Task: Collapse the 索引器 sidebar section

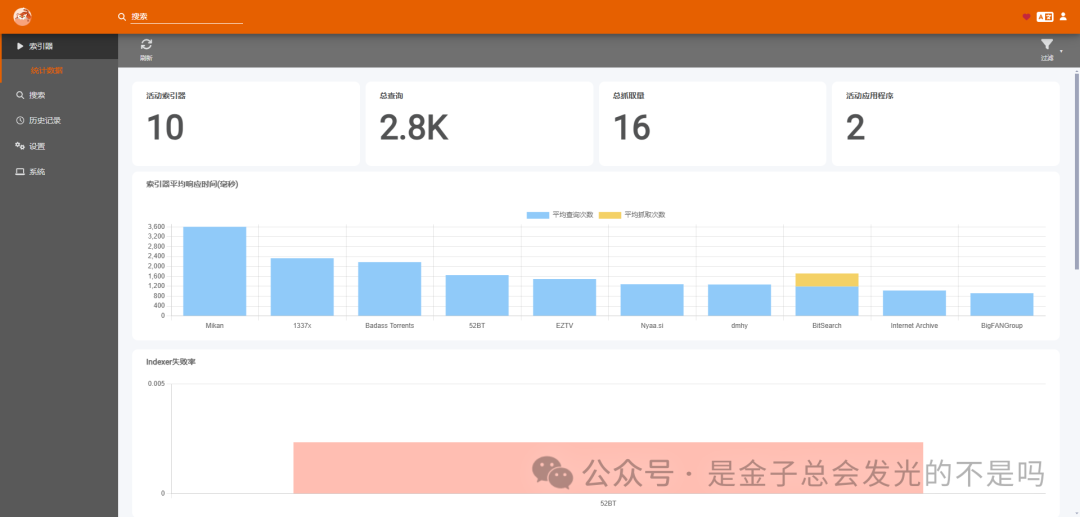Action: (x=40, y=46)
